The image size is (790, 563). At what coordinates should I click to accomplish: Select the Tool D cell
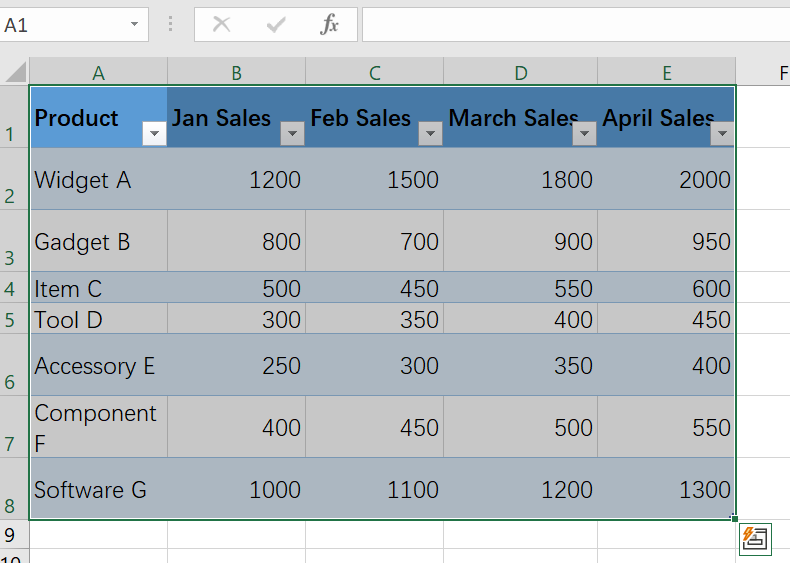99,318
